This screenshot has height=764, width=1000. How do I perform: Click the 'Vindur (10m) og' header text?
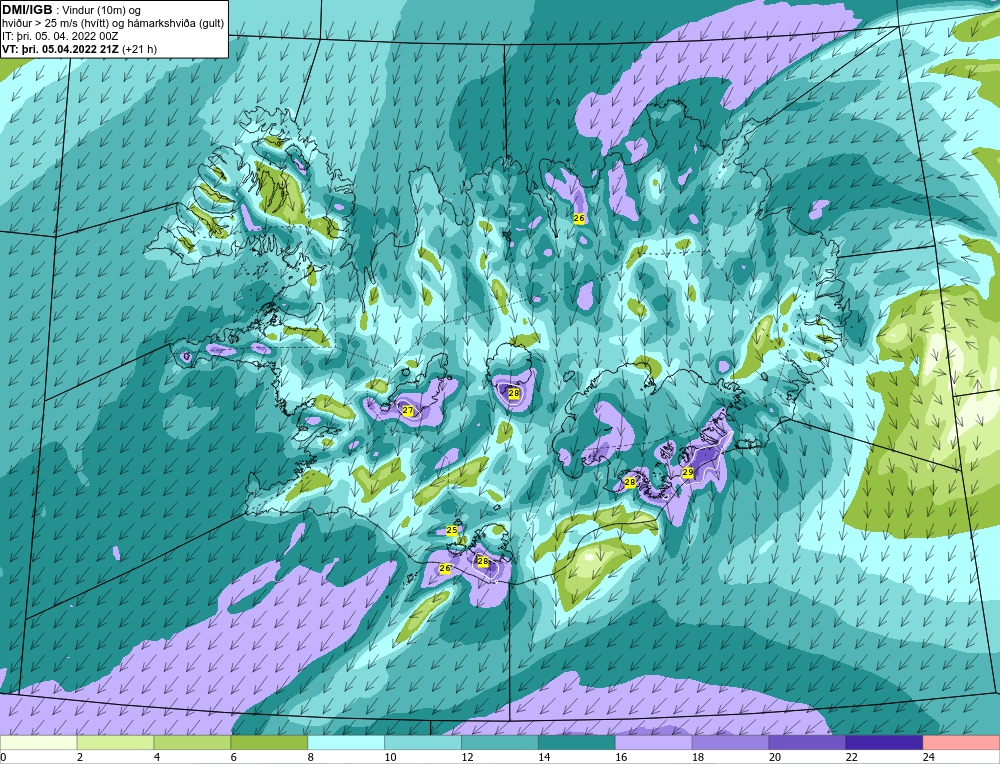point(101,11)
